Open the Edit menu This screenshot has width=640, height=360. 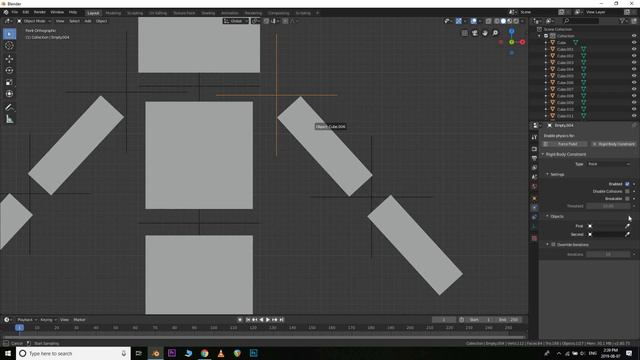click(x=26, y=13)
